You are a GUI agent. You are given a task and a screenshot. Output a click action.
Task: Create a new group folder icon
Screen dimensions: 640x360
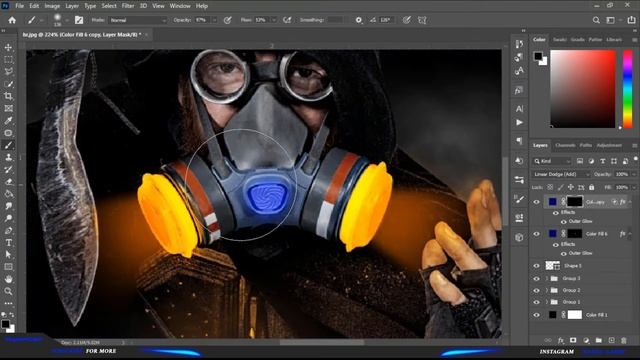[598, 340]
